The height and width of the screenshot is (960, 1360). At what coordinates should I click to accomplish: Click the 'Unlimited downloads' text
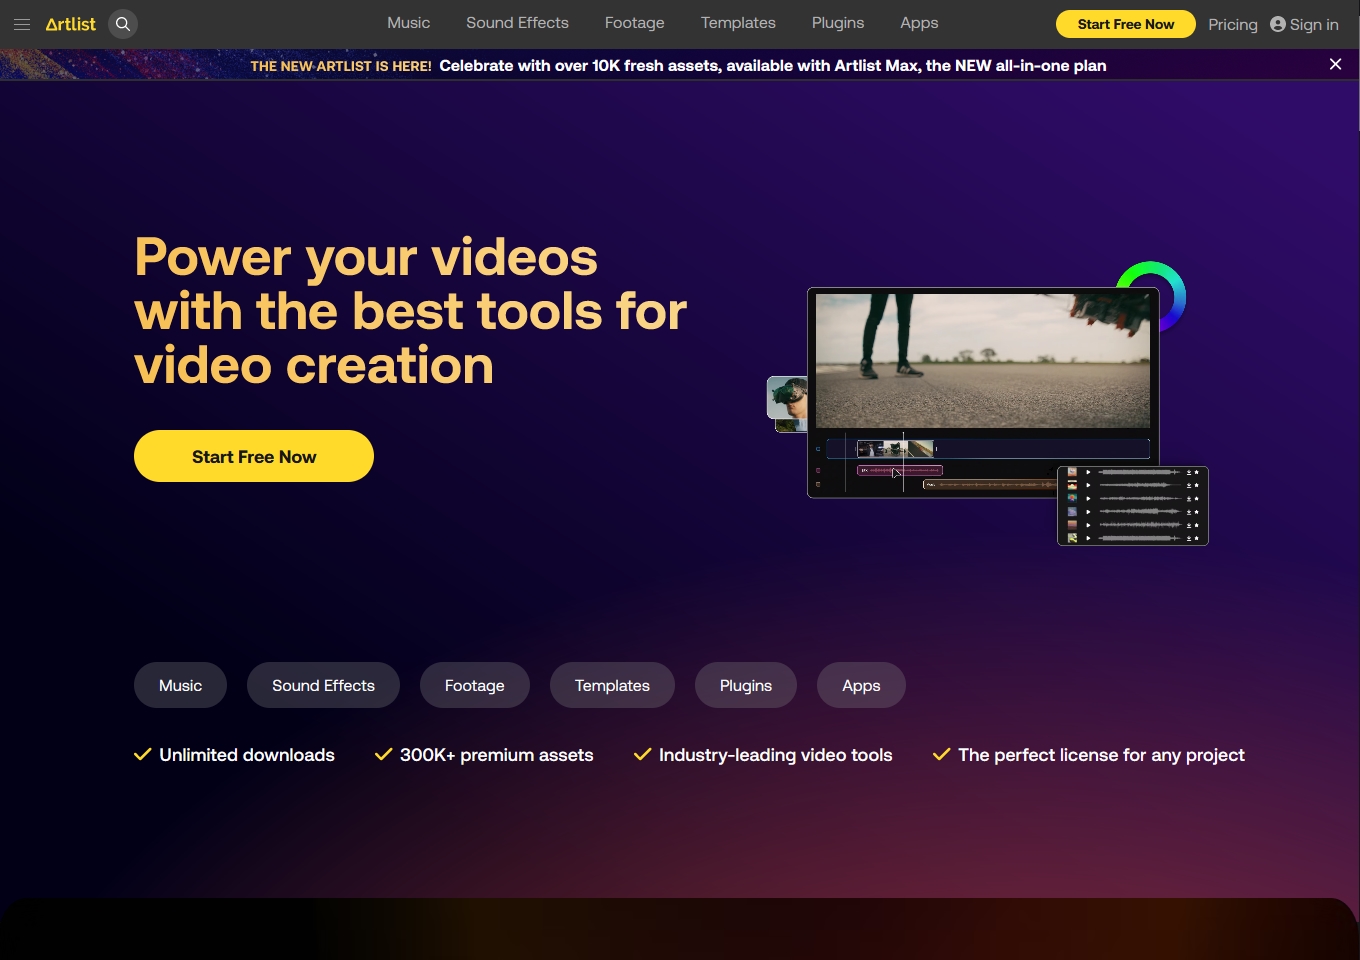(x=247, y=755)
